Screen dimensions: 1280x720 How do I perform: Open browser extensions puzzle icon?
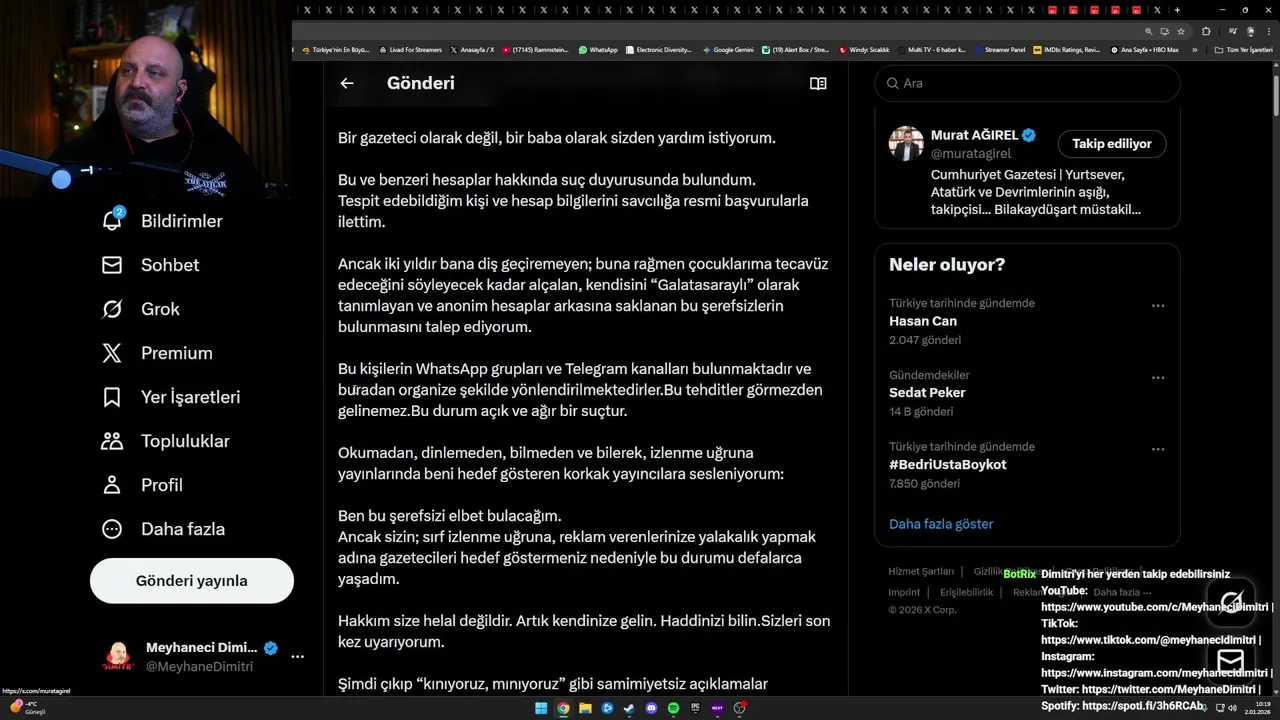(x=1206, y=31)
